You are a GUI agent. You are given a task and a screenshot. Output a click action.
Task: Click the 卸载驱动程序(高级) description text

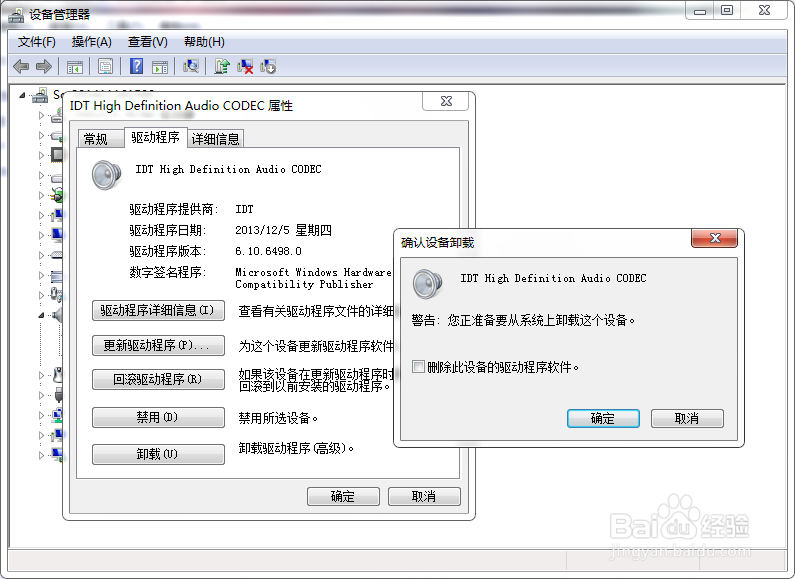296,448
